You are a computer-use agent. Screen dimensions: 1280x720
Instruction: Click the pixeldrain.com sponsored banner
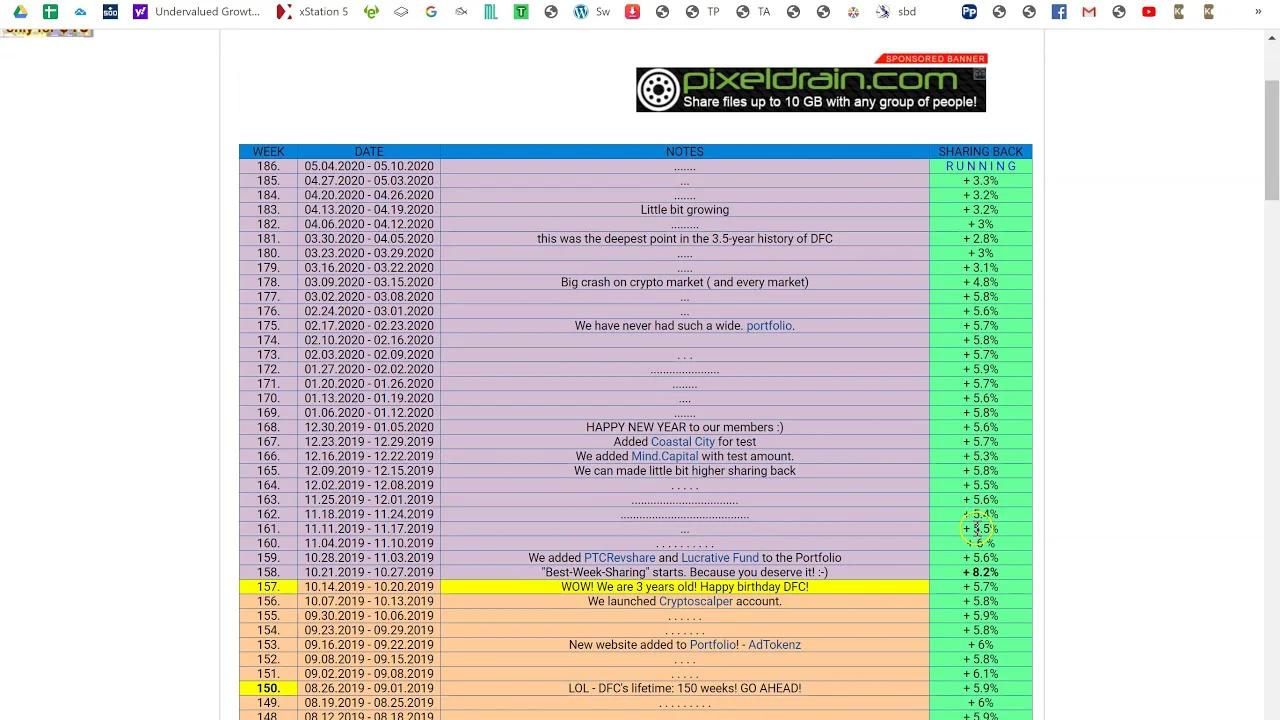(810, 89)
